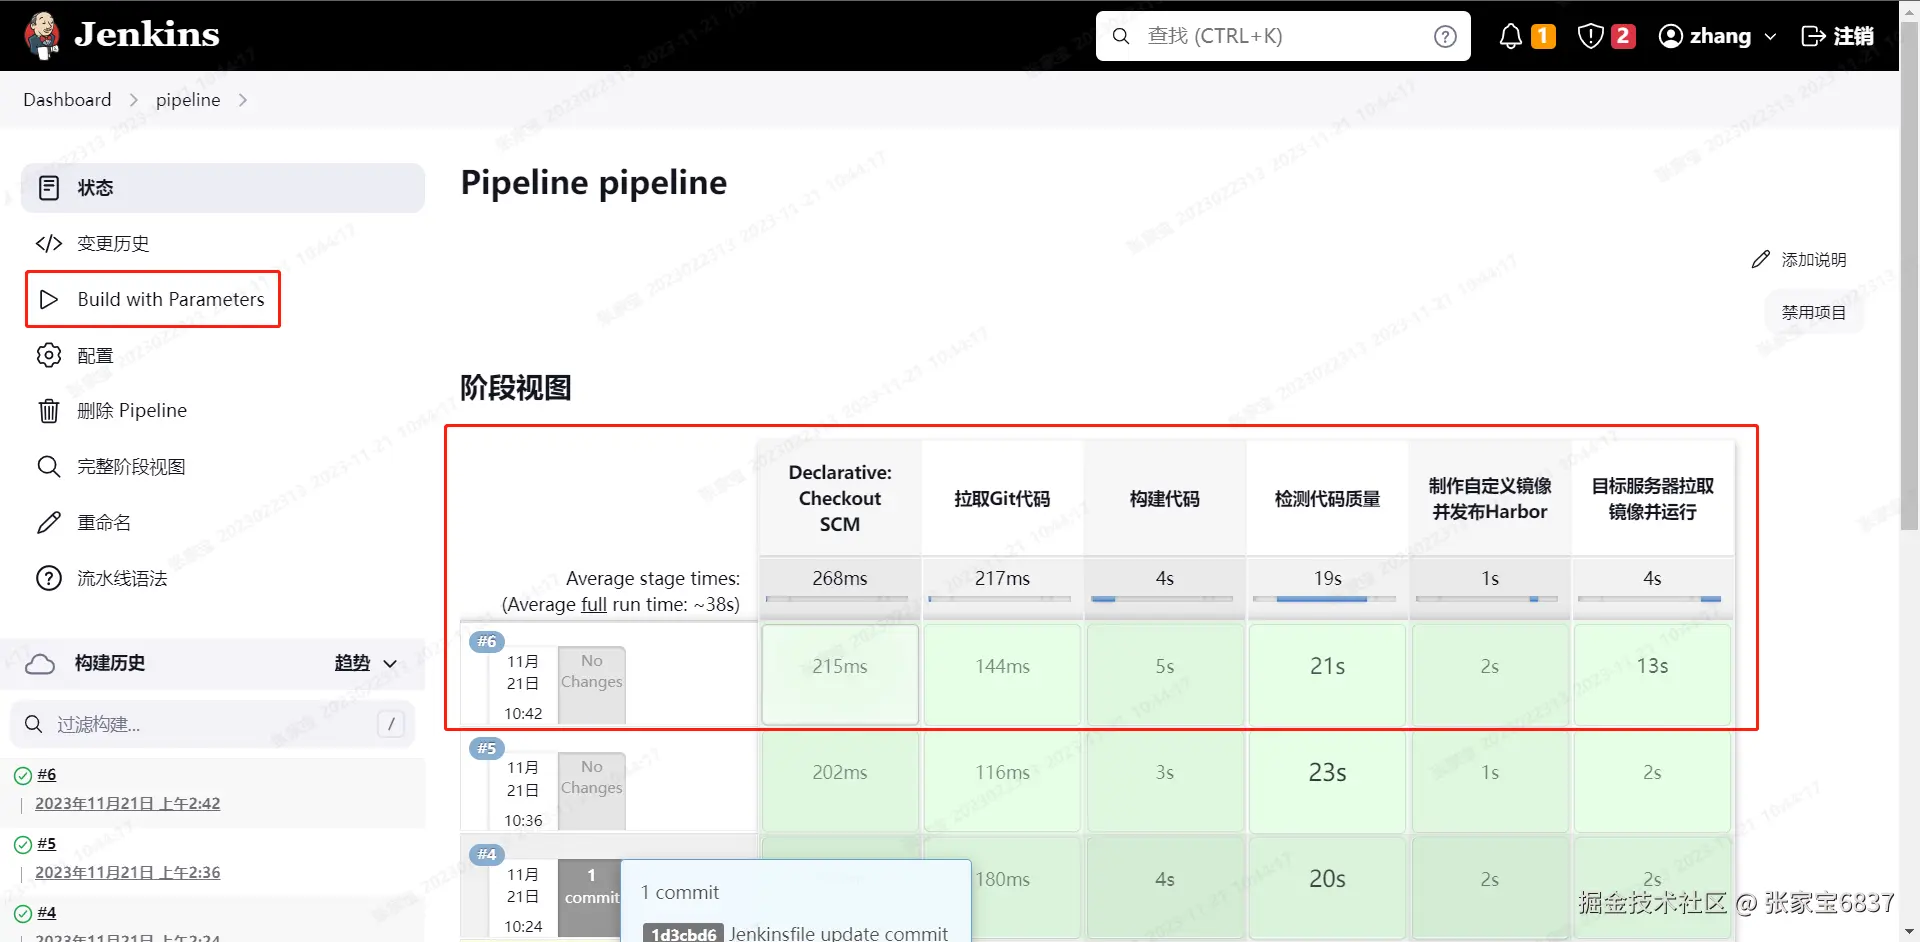
Task: Click the 目标服务器拉取 average time bar
Action: click(x=1651, y=598)
